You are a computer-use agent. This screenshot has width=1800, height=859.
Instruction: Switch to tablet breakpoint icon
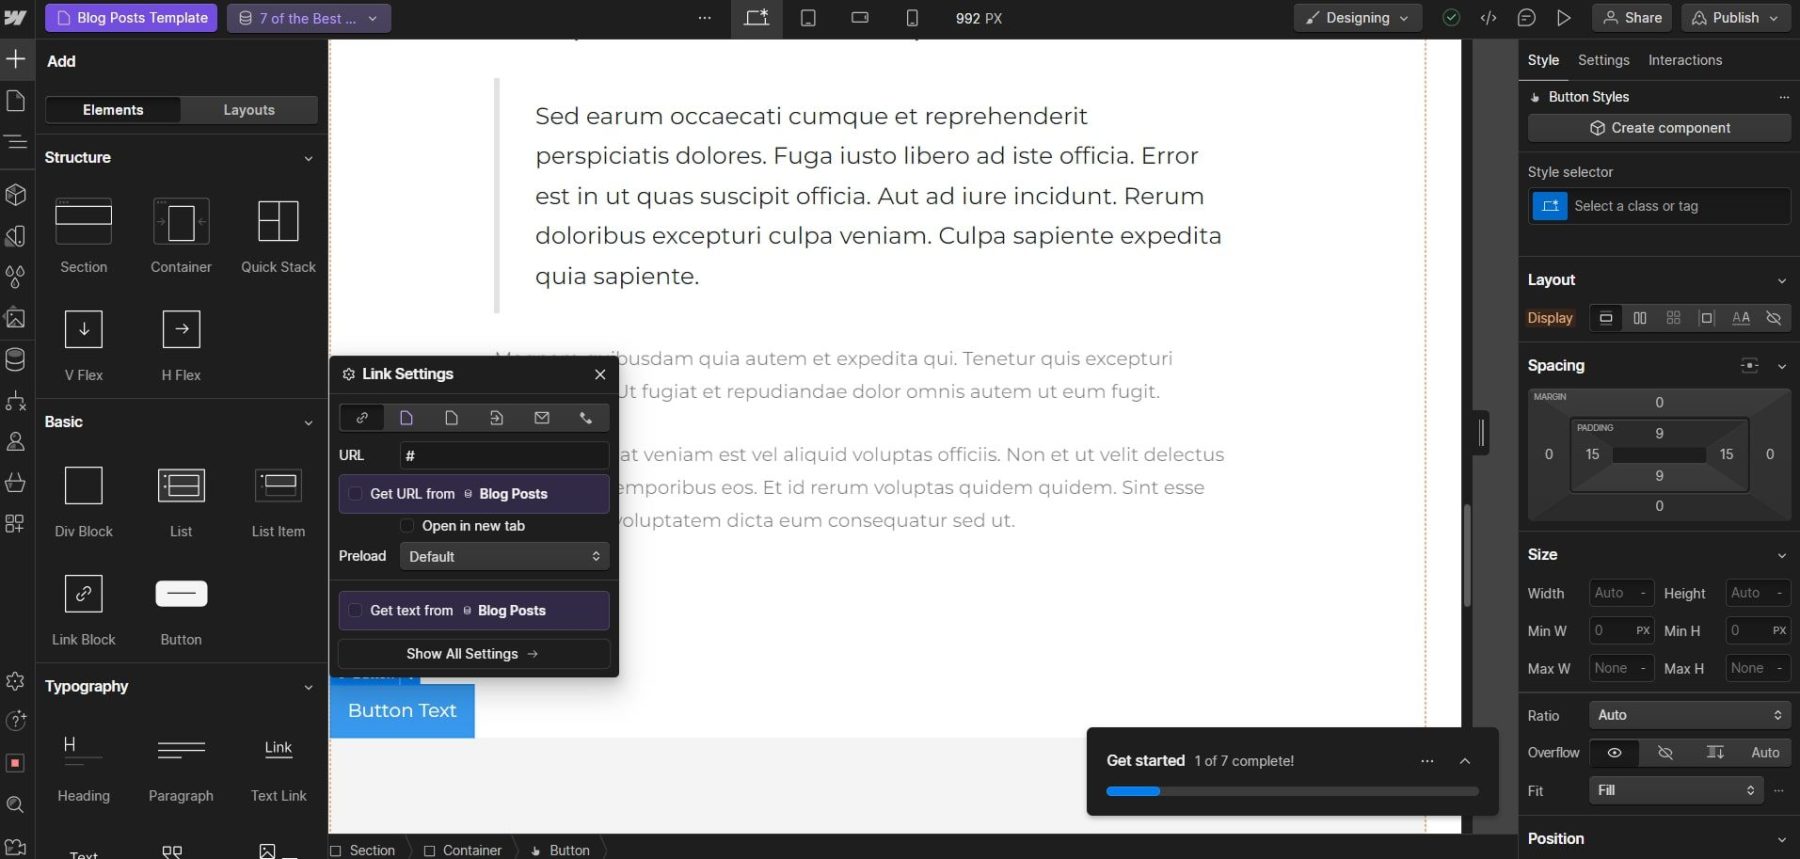[x=808, y=18]
